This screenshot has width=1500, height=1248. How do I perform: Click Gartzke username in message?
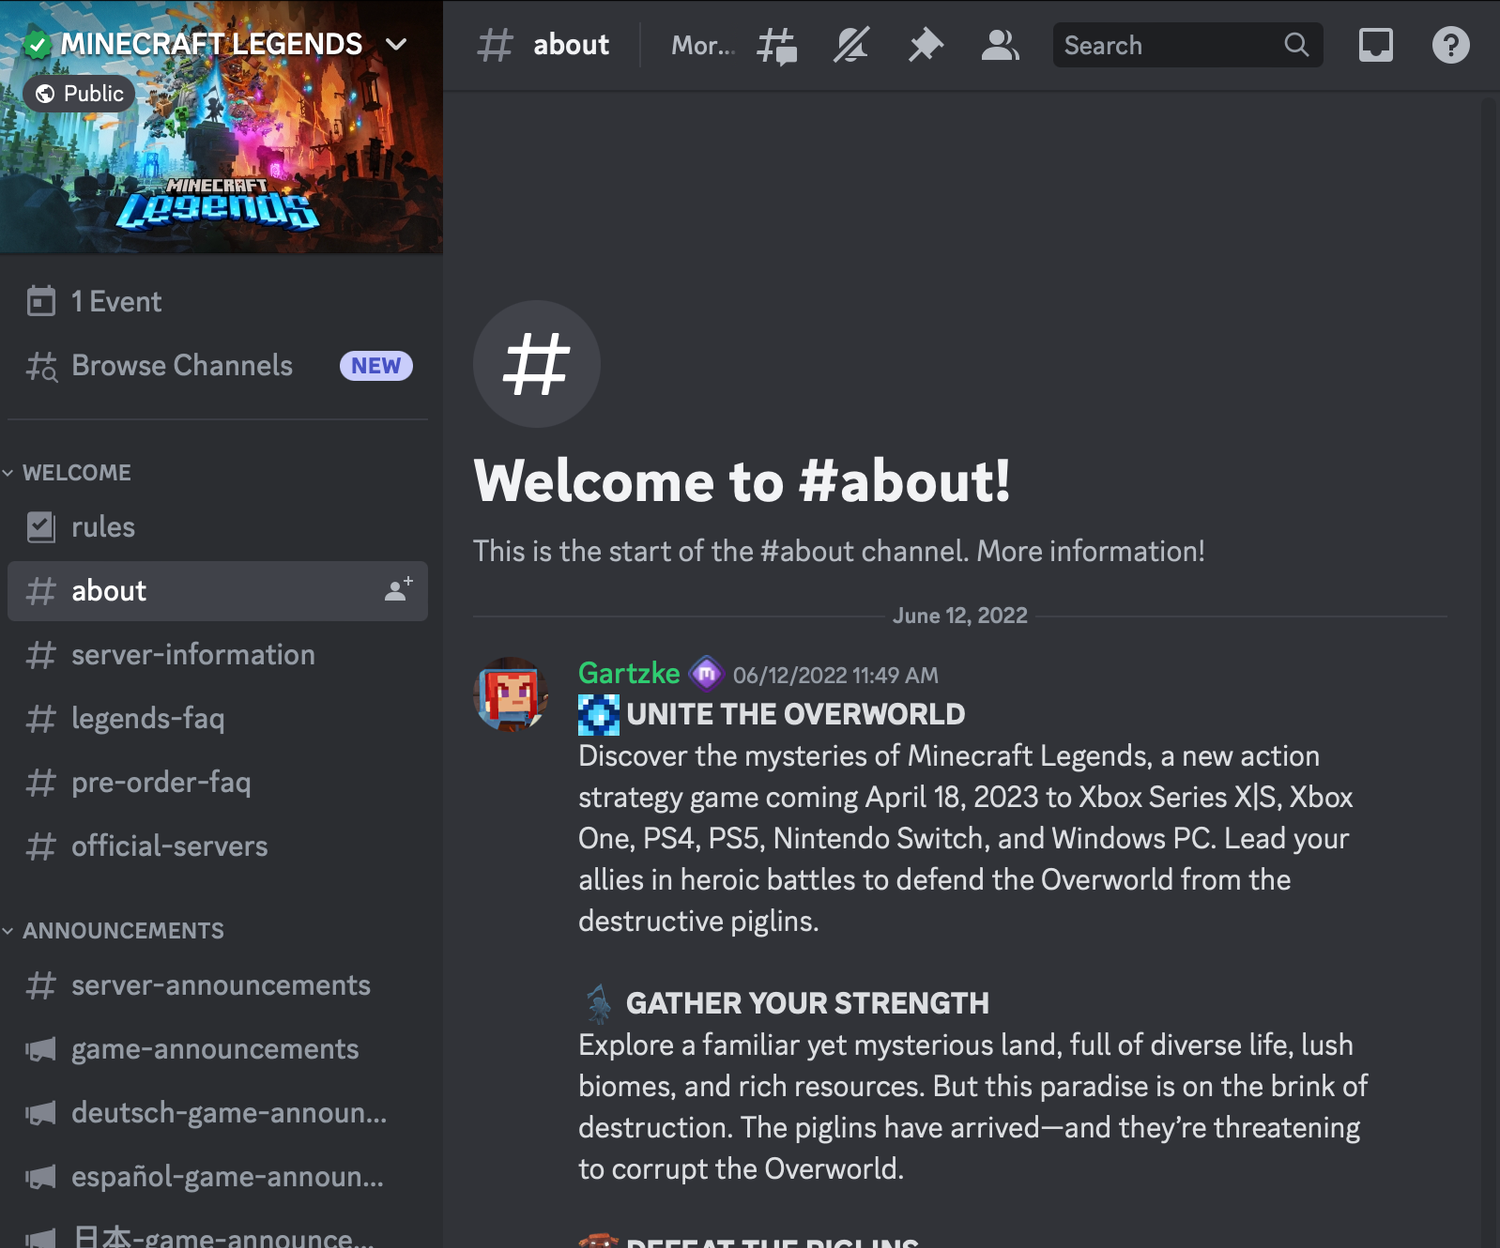pyautogui.click(x=628, y=674)
